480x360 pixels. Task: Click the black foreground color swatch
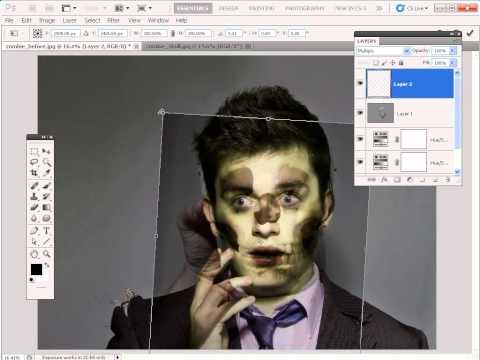click(x=36, y=270)
